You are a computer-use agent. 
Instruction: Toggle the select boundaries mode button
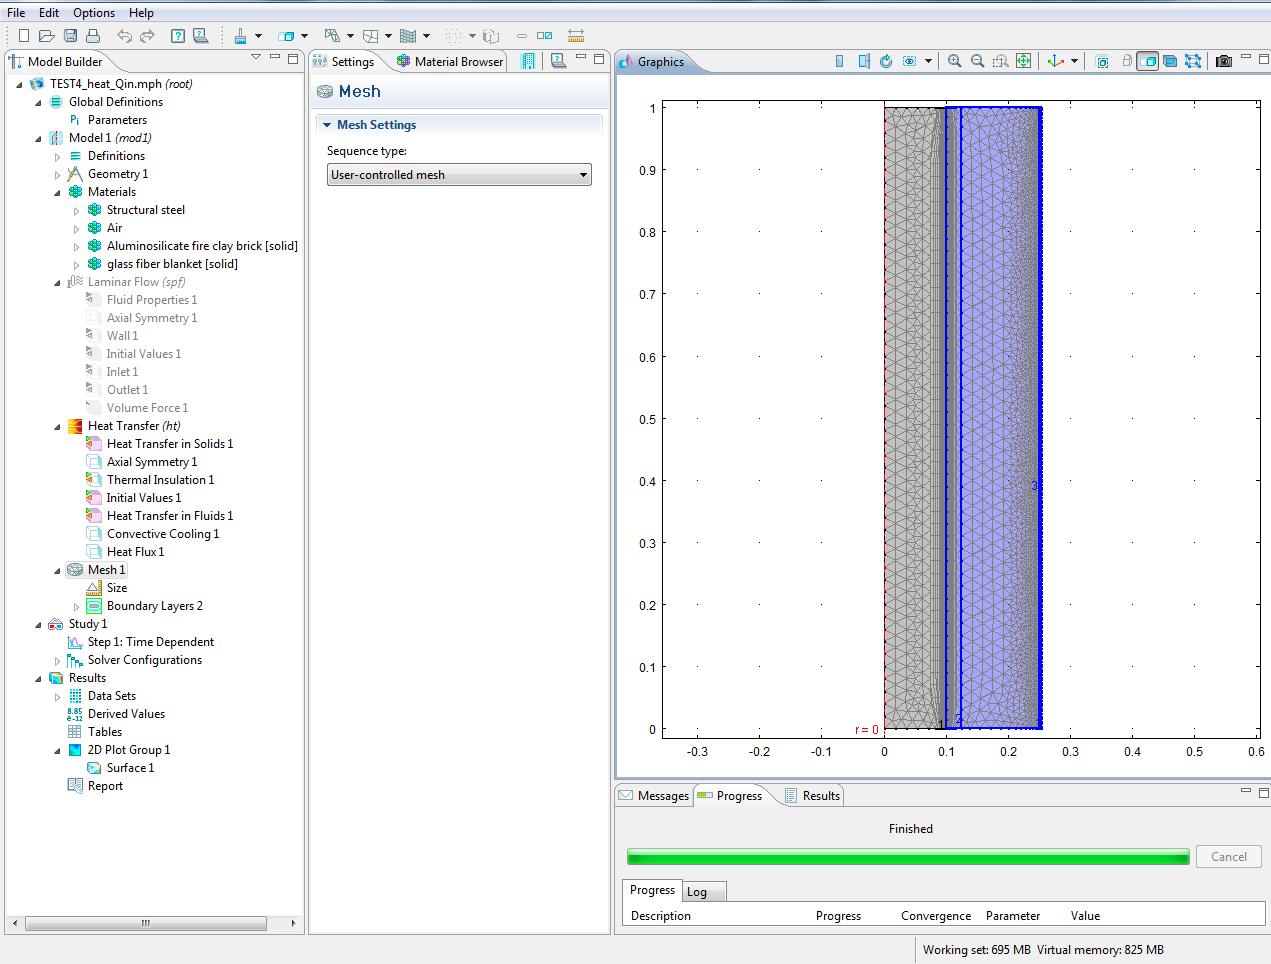1169,61
